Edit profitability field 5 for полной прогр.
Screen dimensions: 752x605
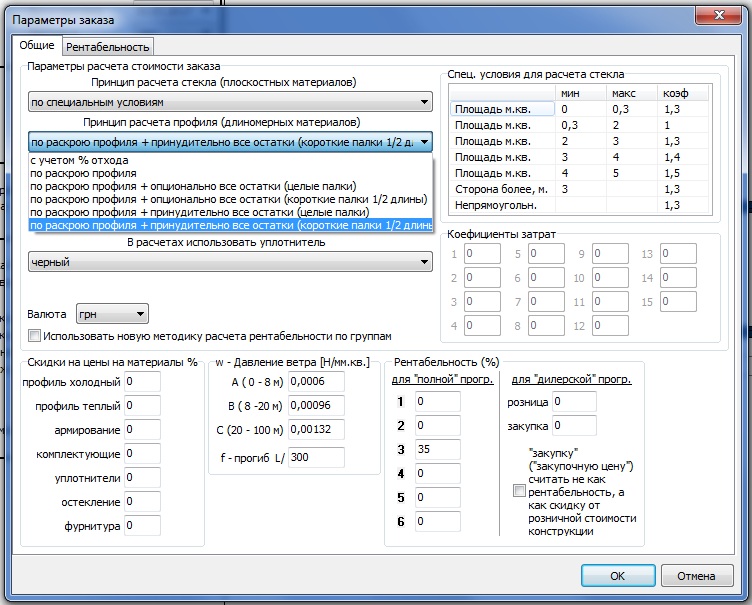click(438, 498)
